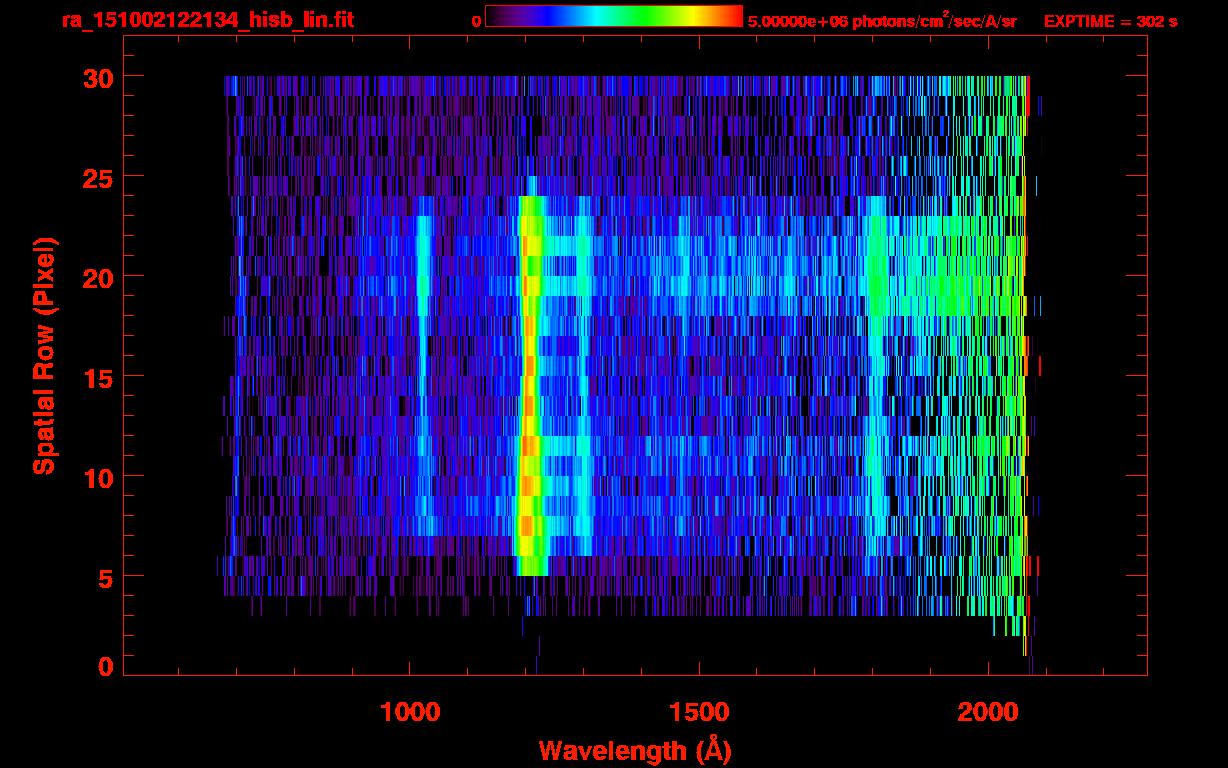
Task: Click the filename ra_151002122134_hisb_lin.fit
Action: [207, 20]
